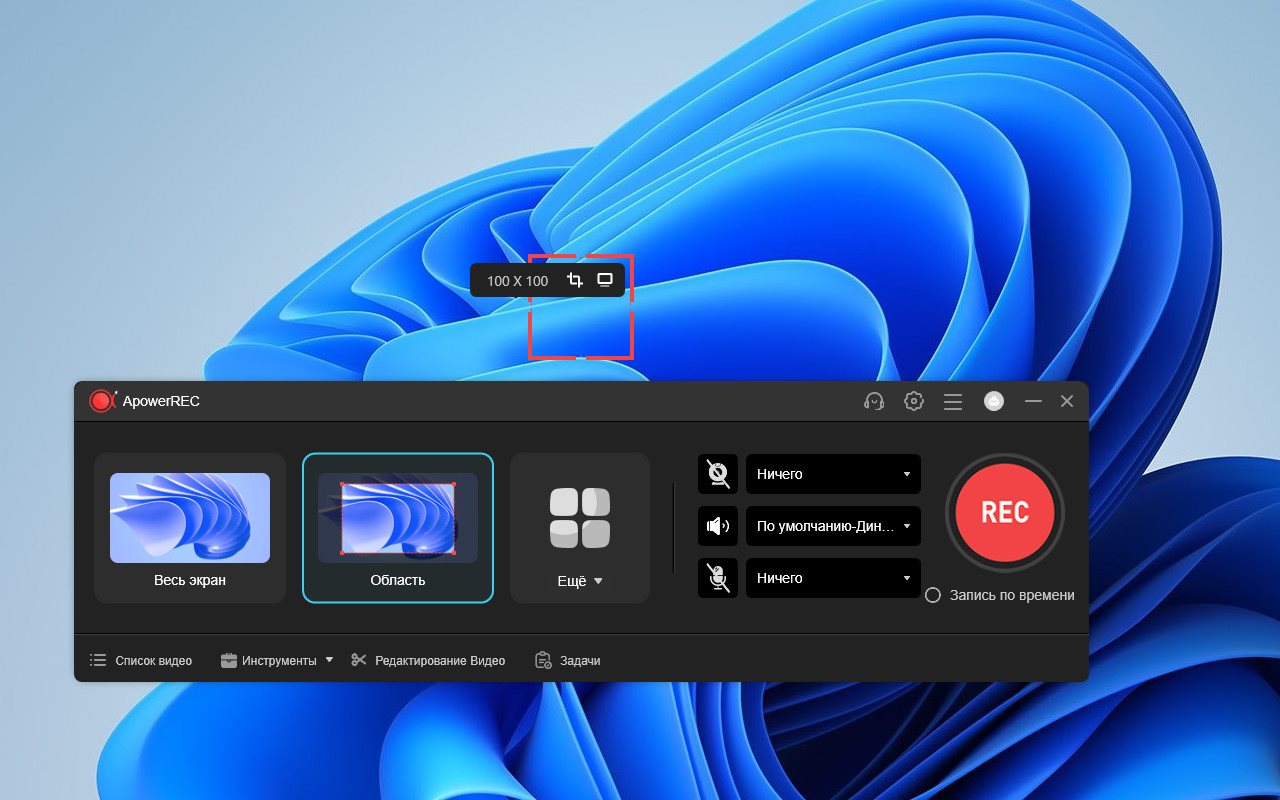Enable Запись по времени radio option

(x=933, y=595)
